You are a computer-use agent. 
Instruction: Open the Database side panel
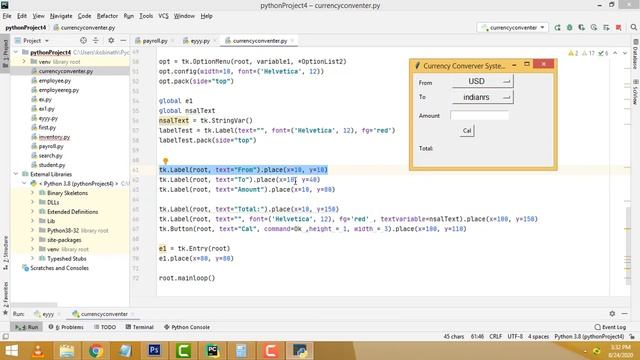(x=636, y=53)
